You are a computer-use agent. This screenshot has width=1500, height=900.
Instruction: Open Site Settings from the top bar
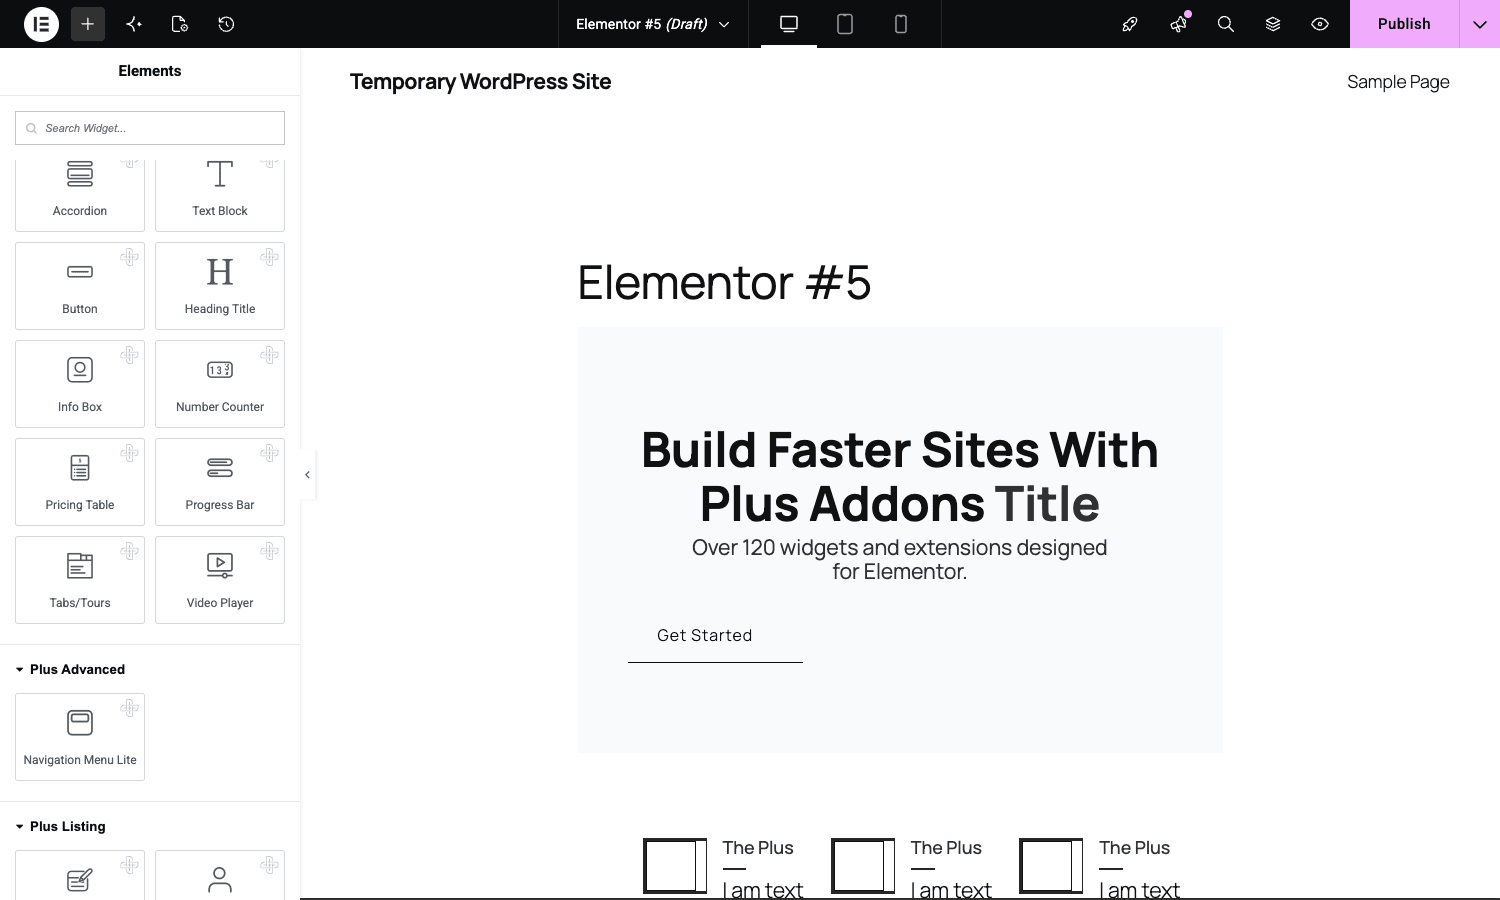[134, 24]
